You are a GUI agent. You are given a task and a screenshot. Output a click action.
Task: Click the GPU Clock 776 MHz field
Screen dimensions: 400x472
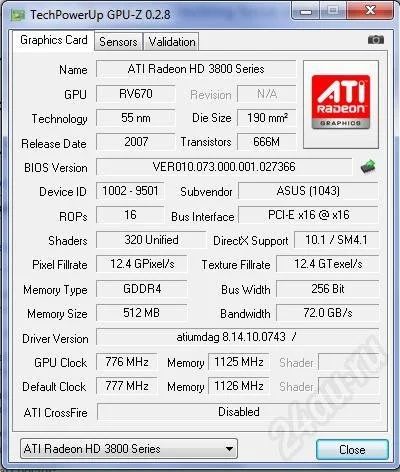(127, 362)
